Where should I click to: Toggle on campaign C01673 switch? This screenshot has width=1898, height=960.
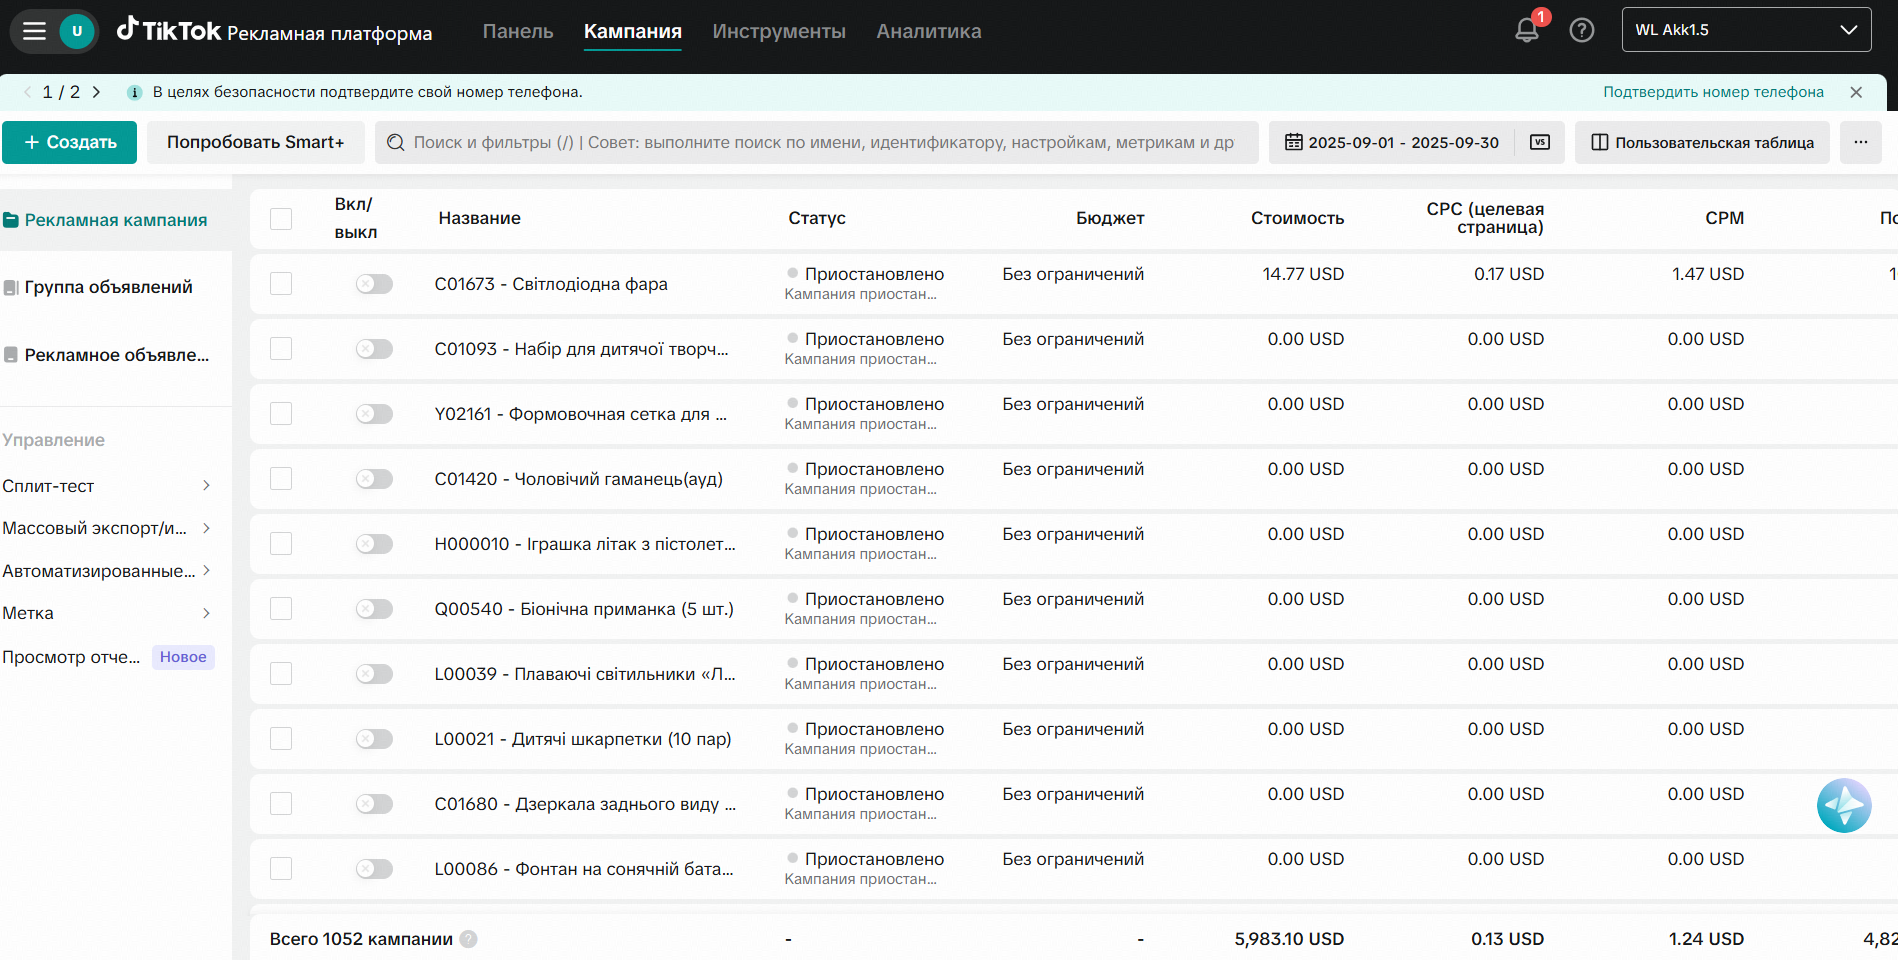point(374,284)
